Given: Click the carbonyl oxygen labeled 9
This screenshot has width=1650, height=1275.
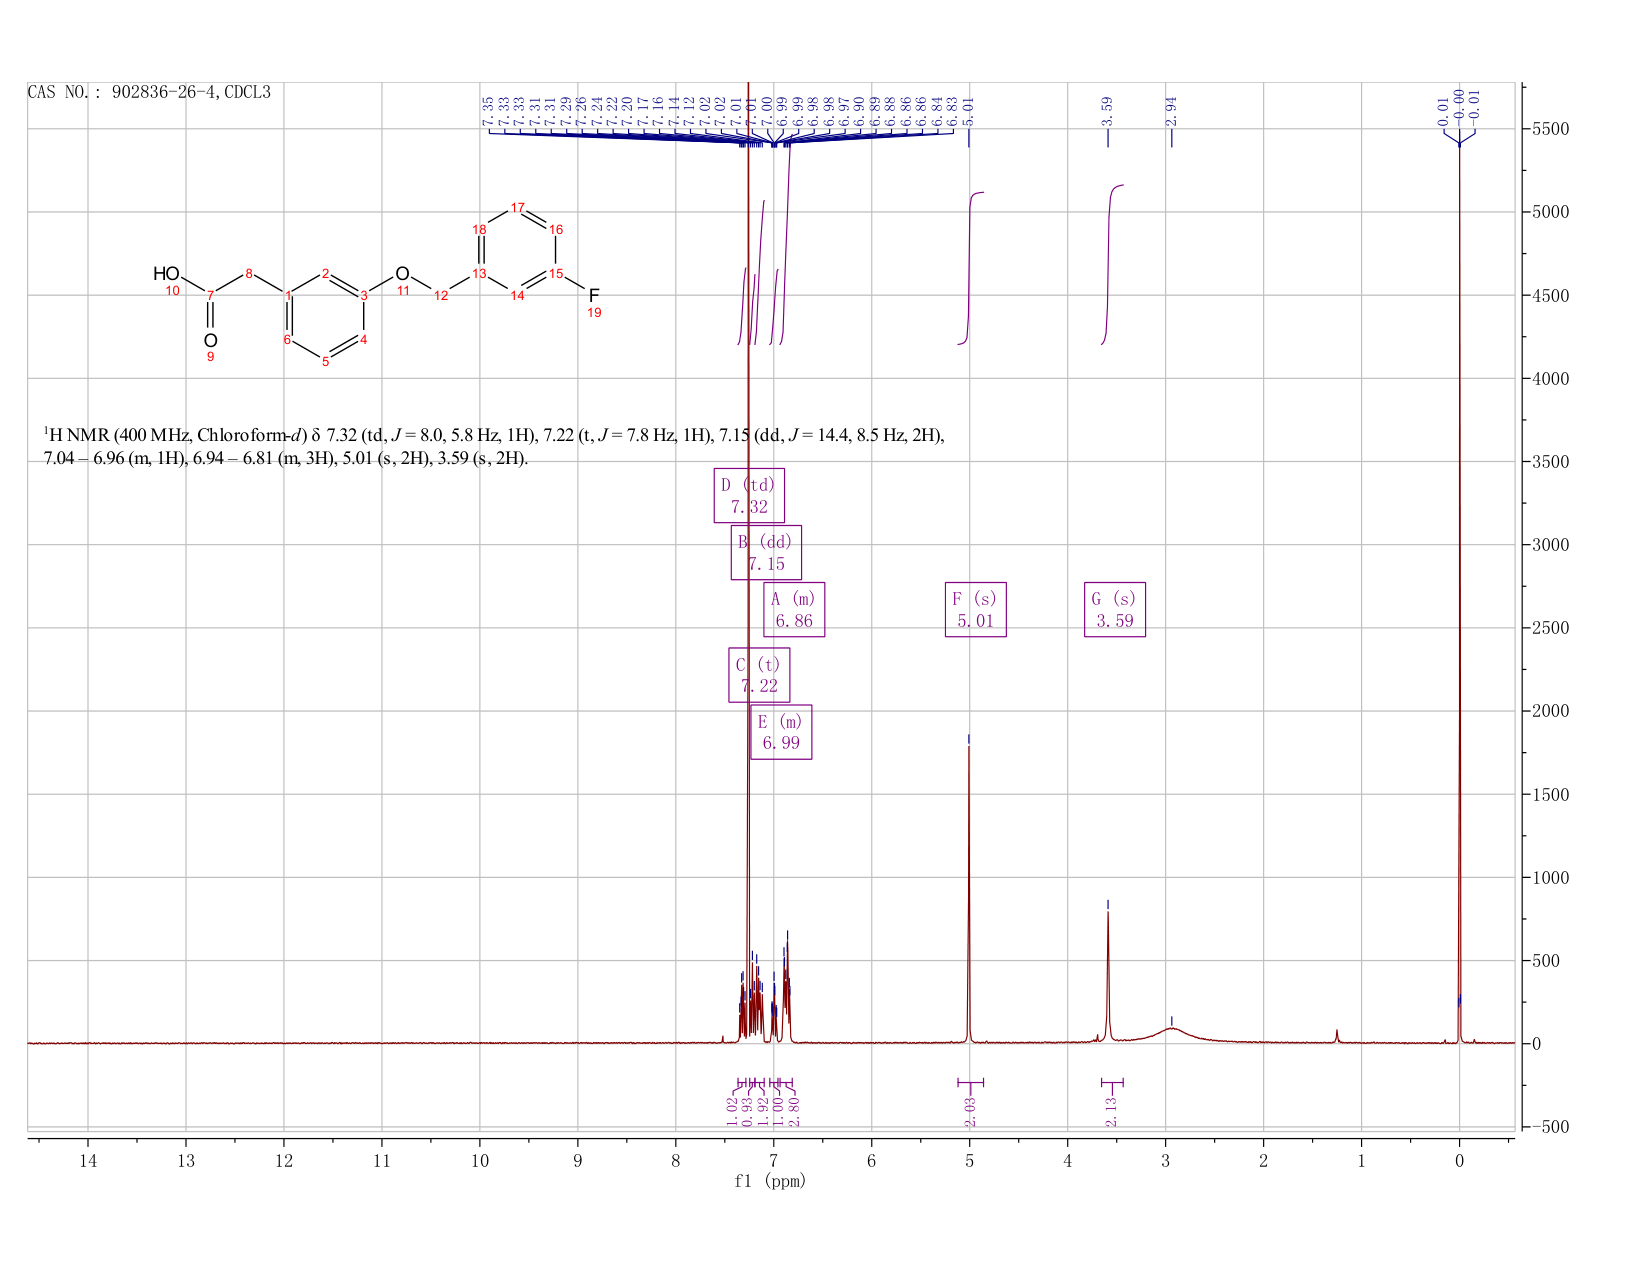Looking at the screenshot, I should (210, 340).
